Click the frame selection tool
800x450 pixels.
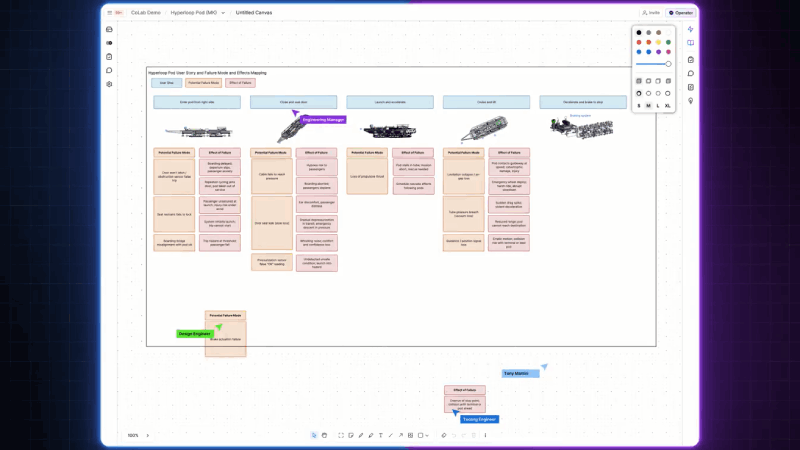coord(341,435)
